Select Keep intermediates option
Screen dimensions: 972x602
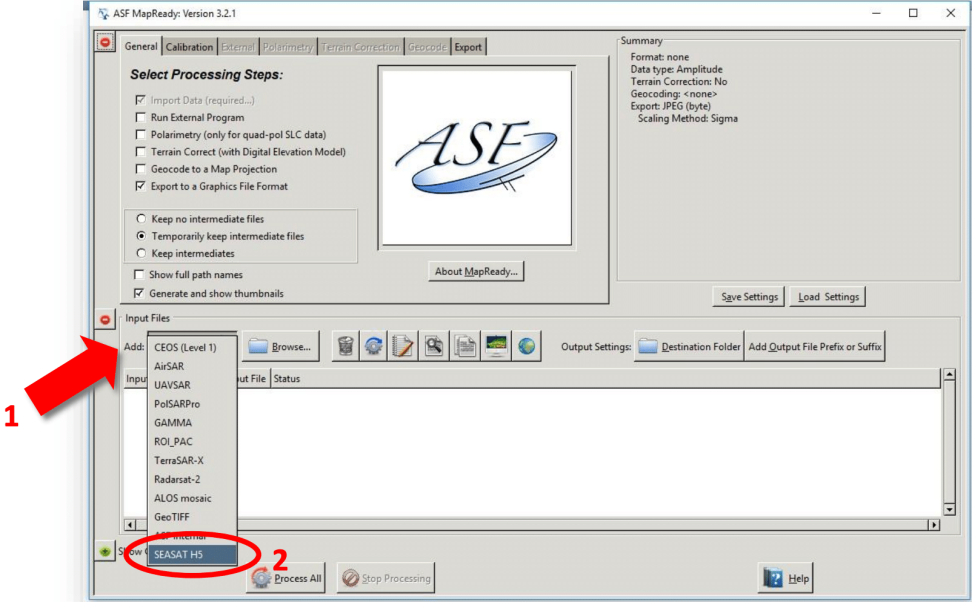tap(141, 253)
